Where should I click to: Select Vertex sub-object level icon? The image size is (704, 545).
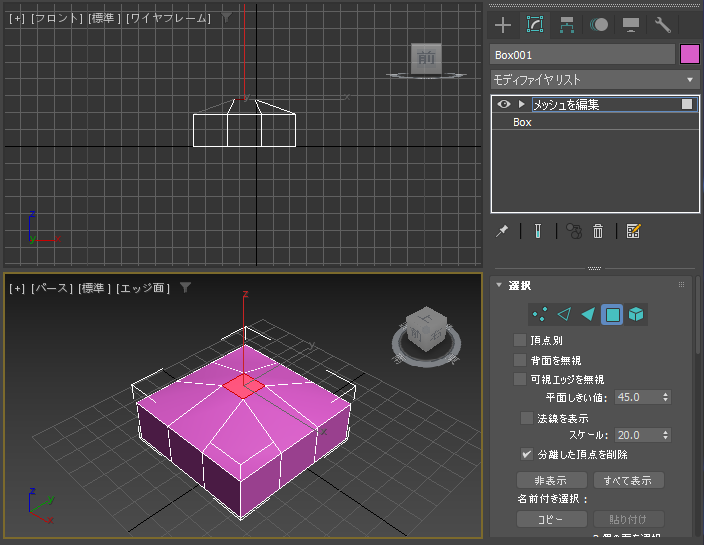(540, 314)
